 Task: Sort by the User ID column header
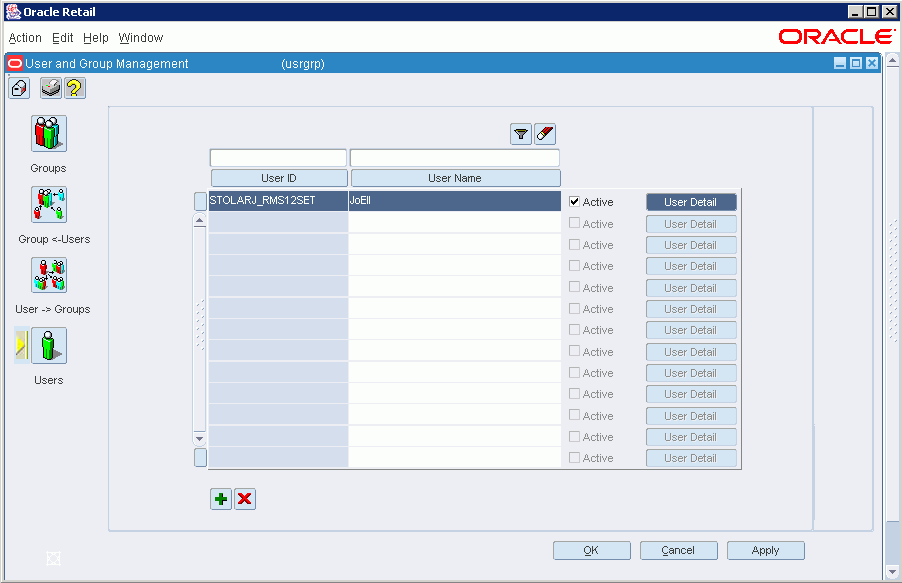(x=279, y=178)
